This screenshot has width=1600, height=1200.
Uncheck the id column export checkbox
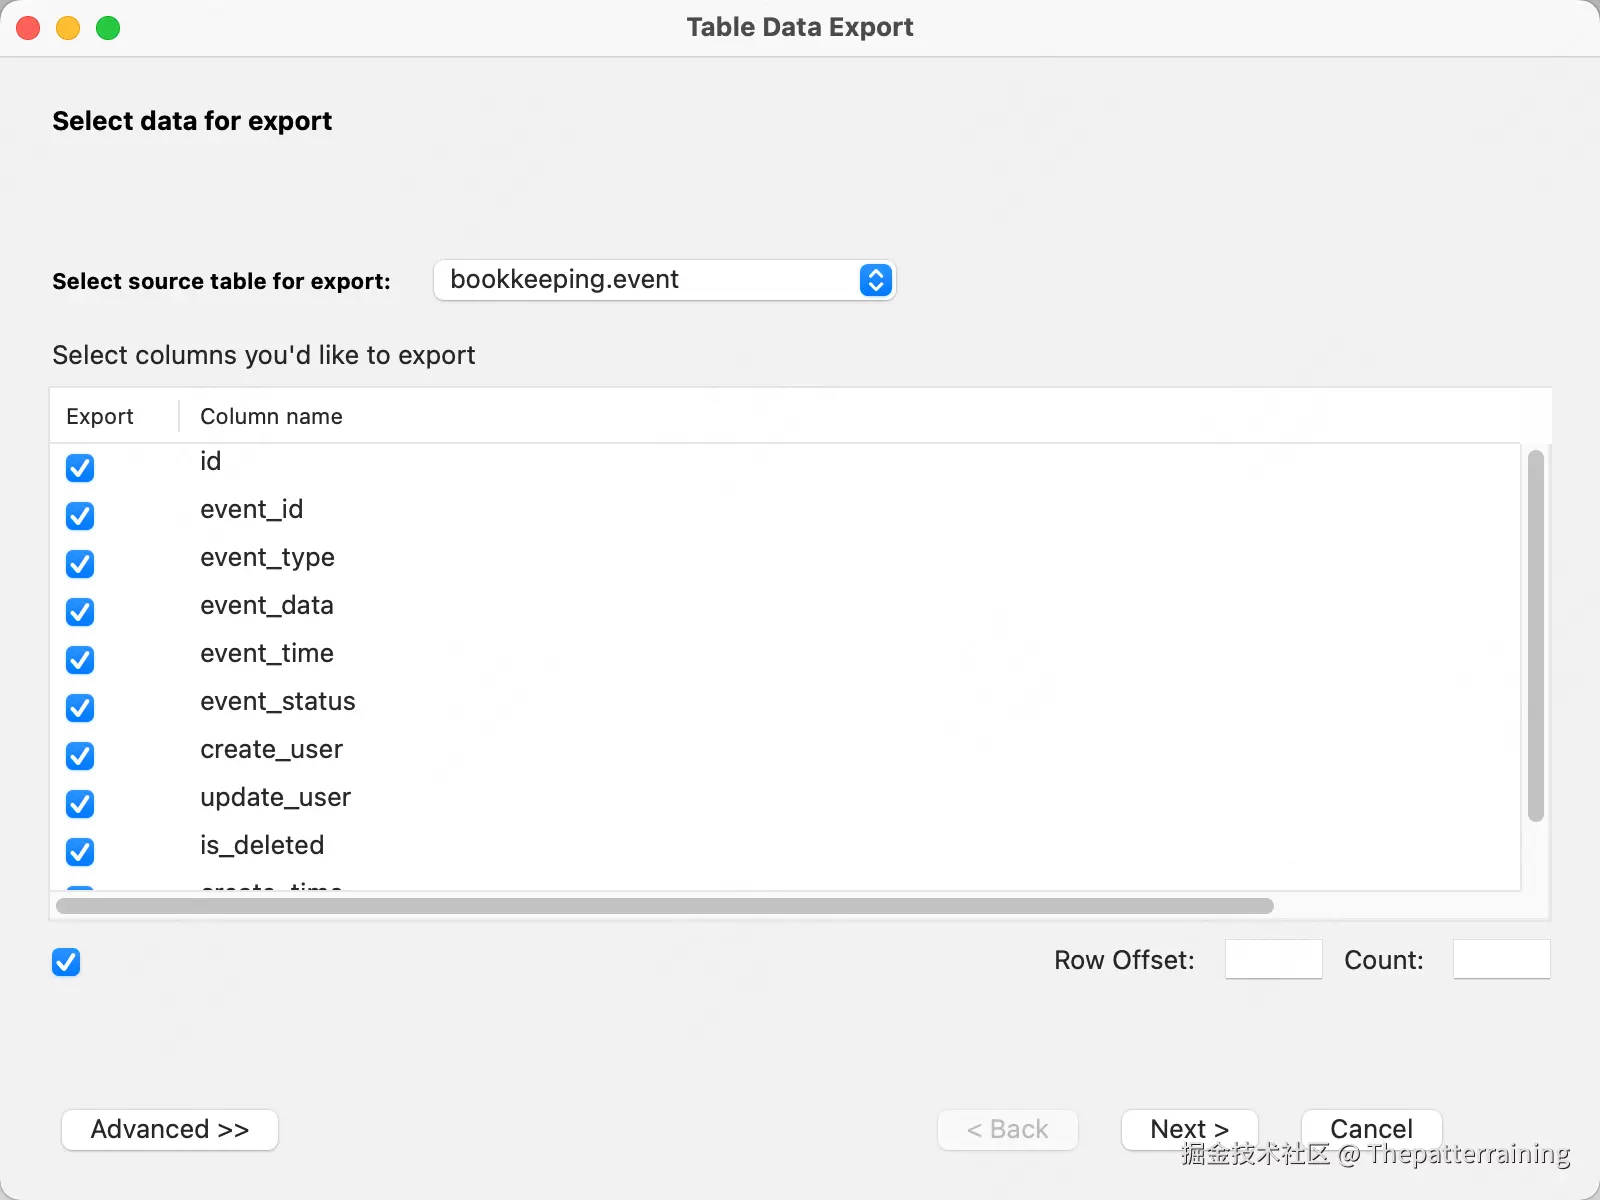pos(80,468)
